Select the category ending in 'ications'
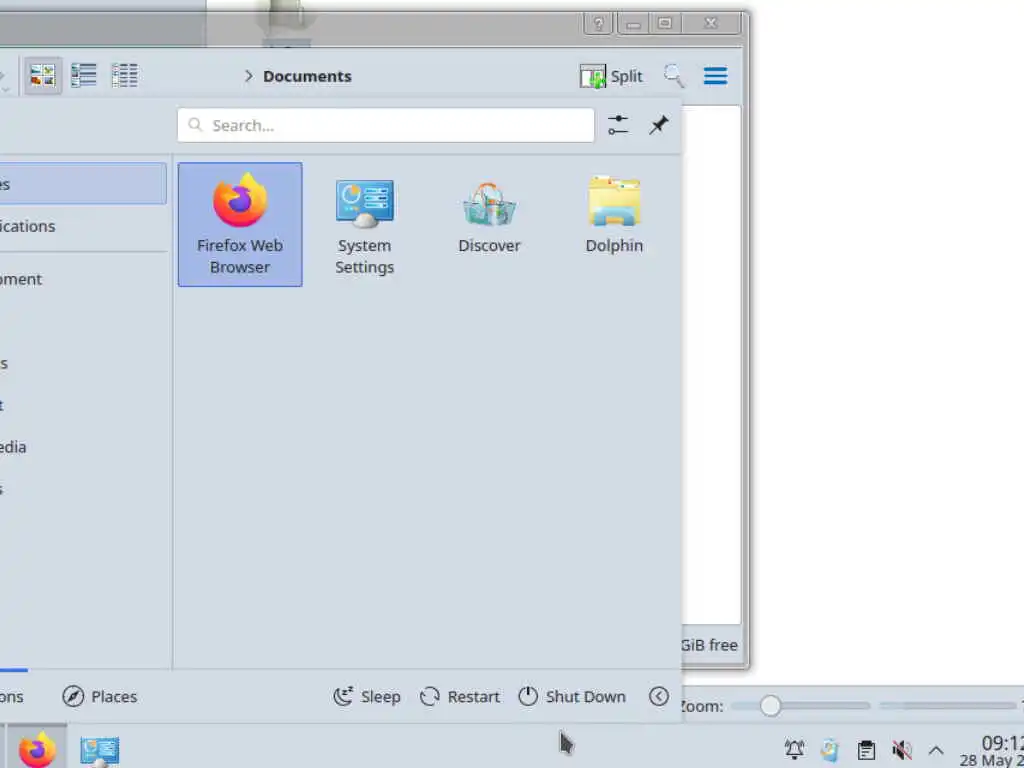The image size is (1024, 768). [x=82, y=226]
